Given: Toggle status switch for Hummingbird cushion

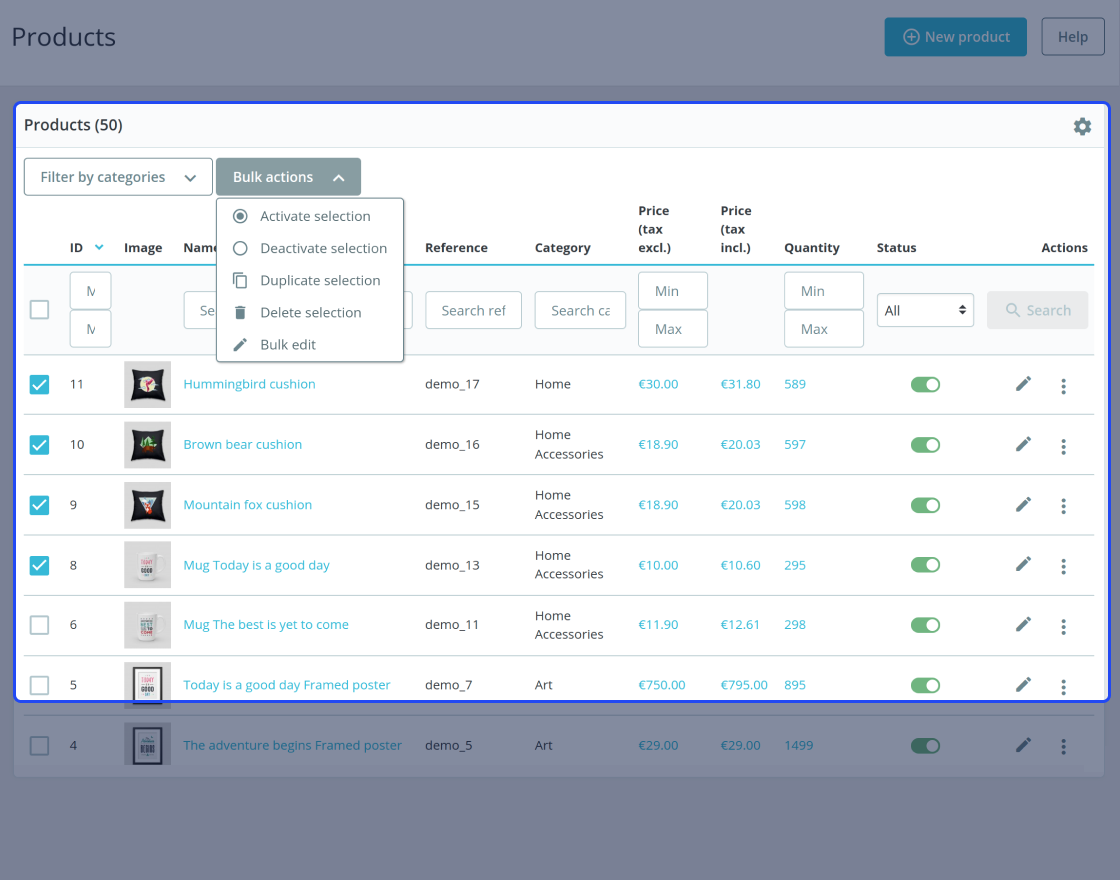Looking at the screenshot, I should (925, 384).
